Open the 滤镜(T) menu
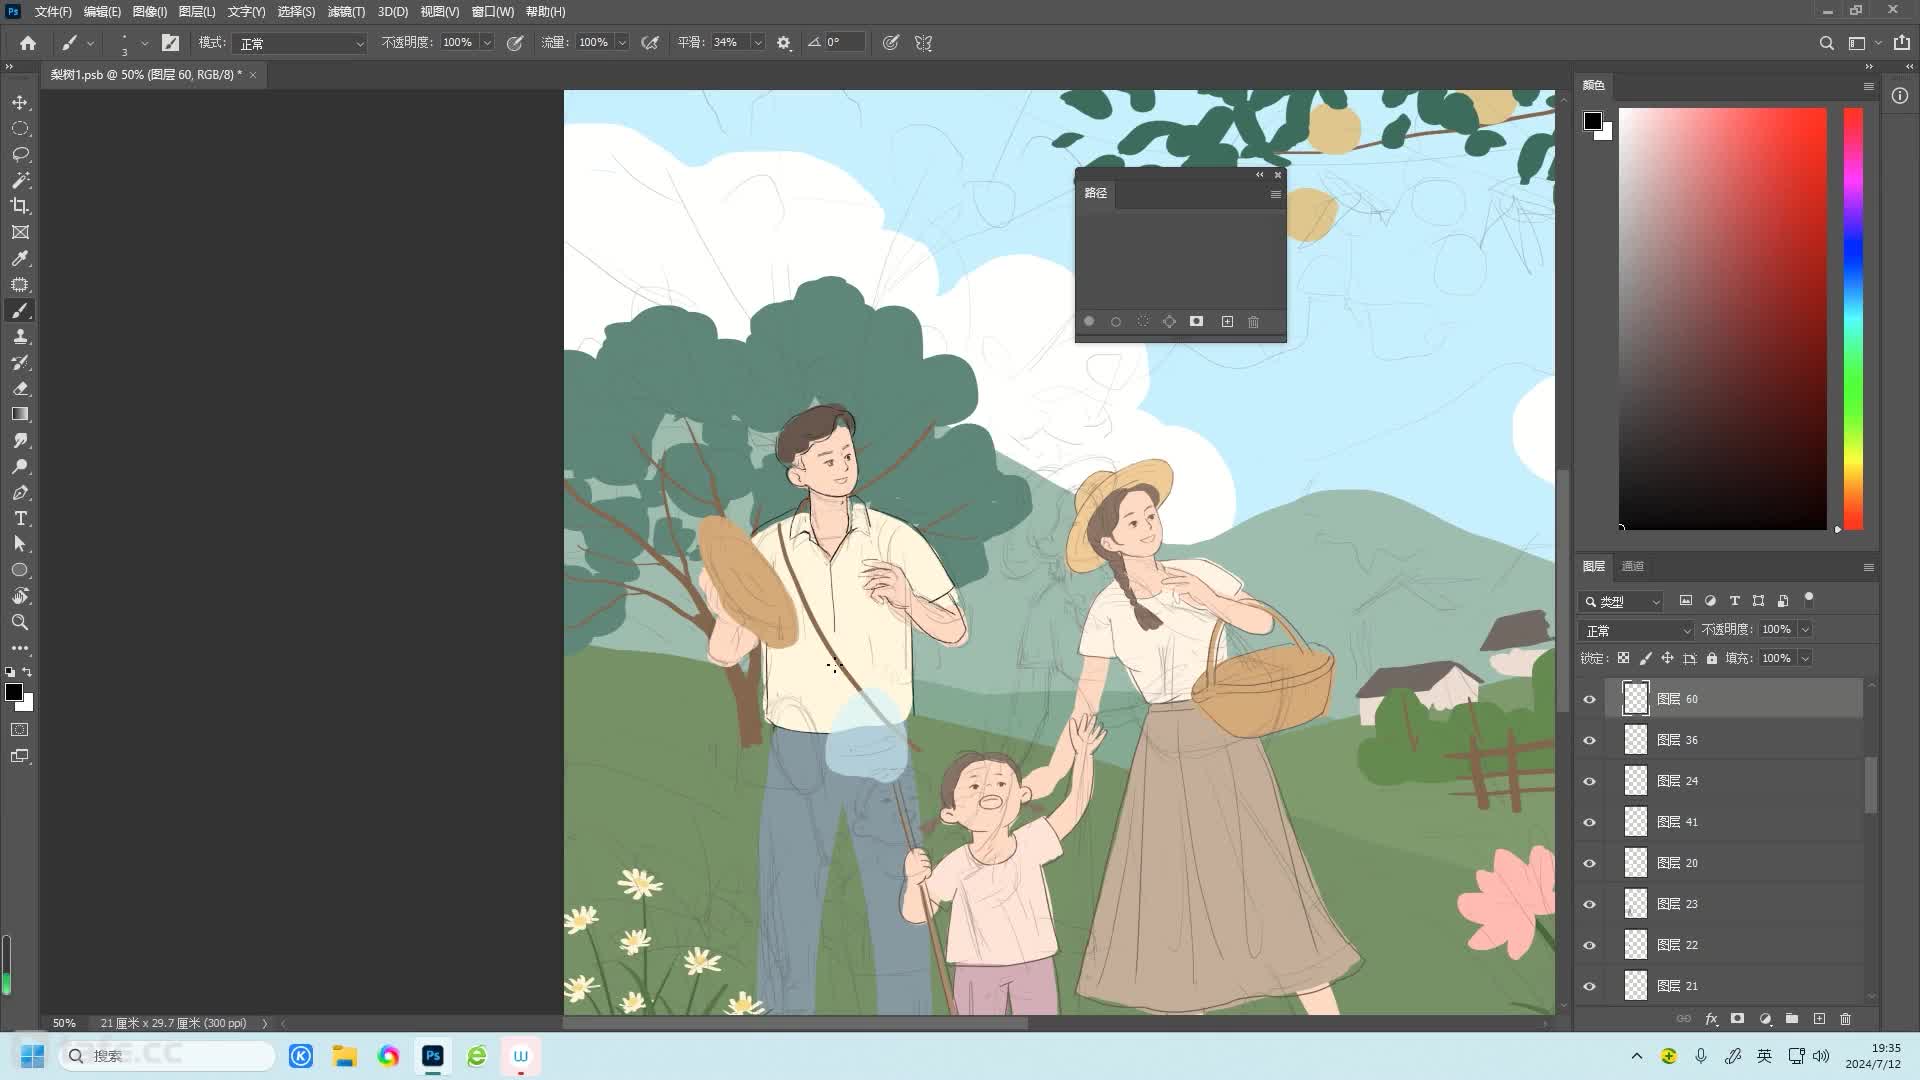Image resolution: width=1920 pixels, height=1080 pixels. (x=346, y=12)
